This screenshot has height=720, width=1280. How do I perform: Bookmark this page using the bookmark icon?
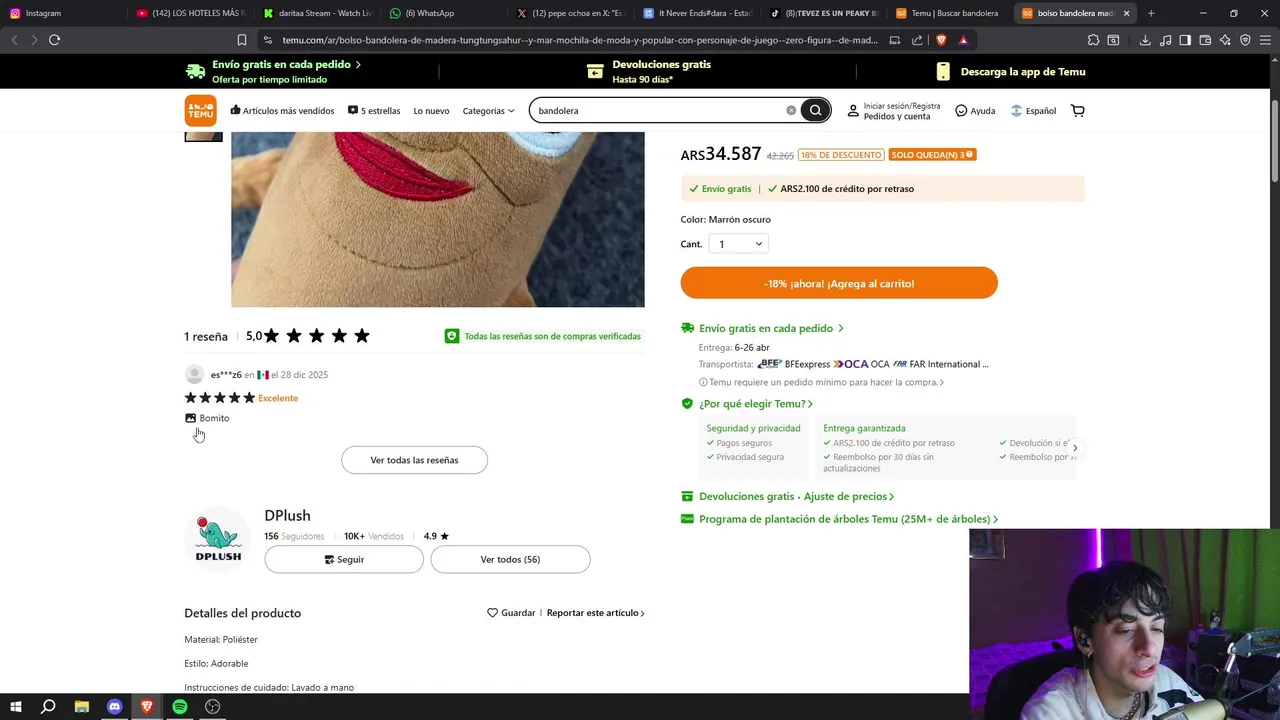242,40
